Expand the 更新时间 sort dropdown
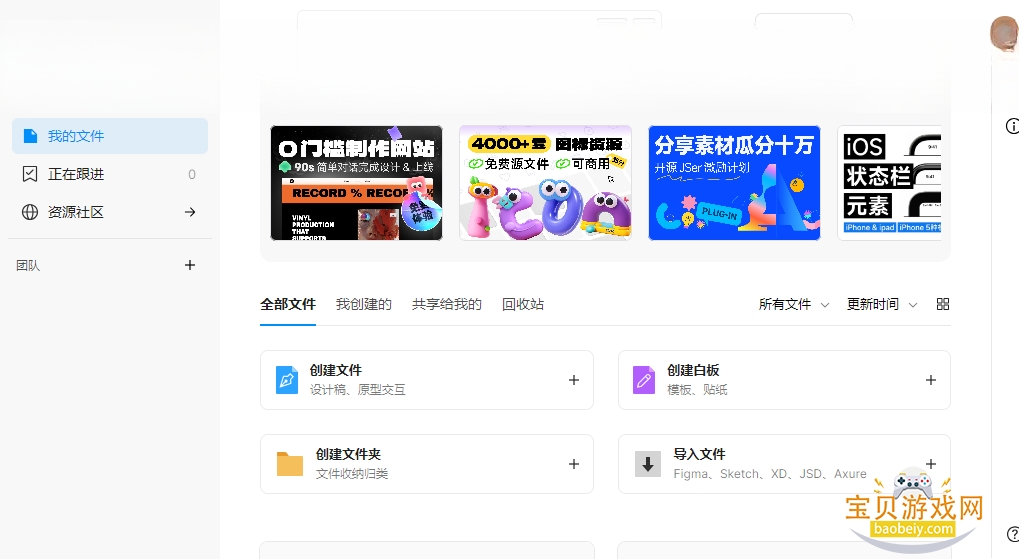1019x559 pixels. (882, 304)
